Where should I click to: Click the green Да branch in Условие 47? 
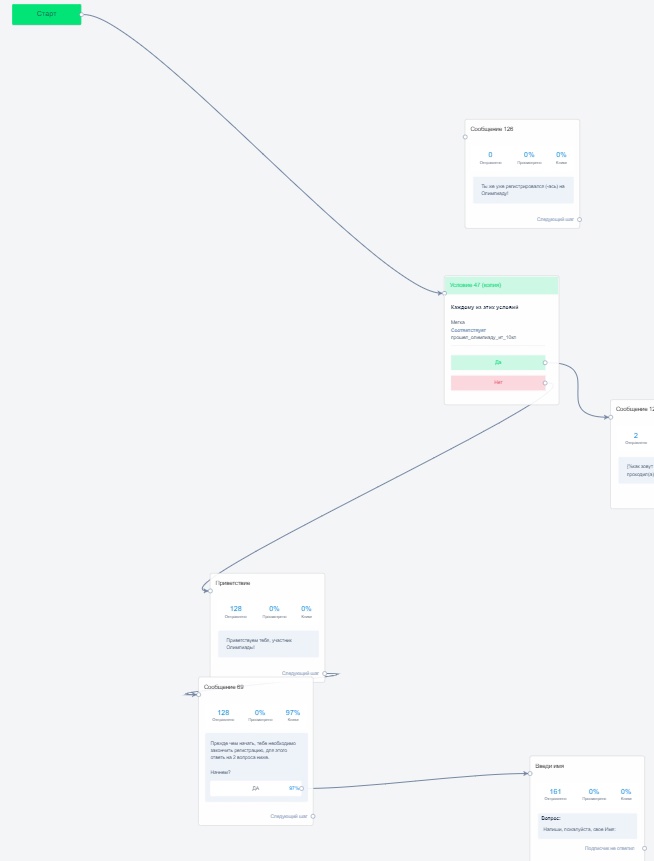coord(497,363)
